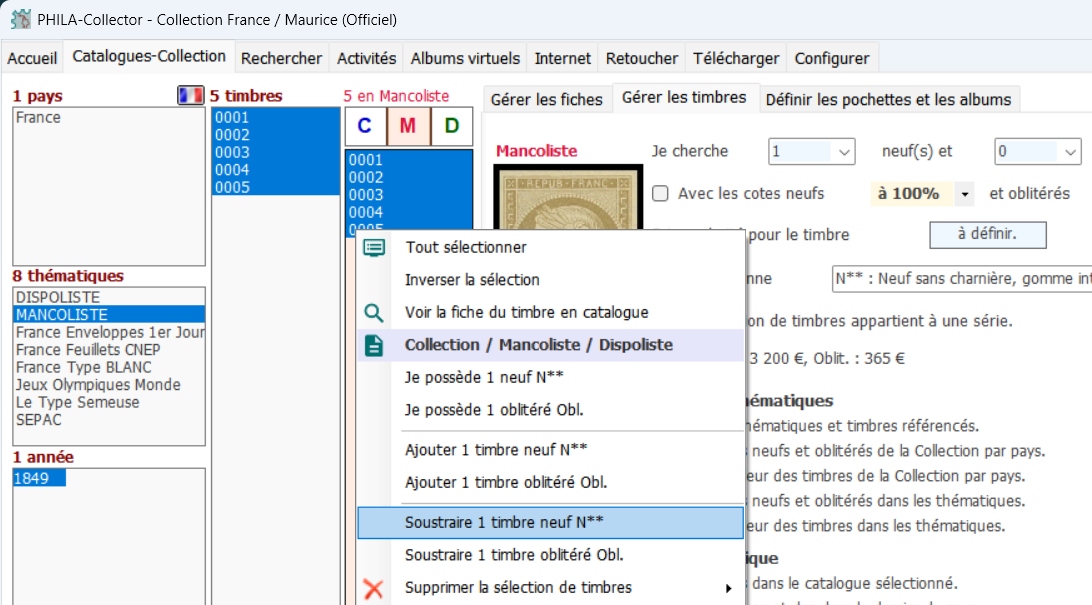Image resolution: width=1092 pixels, height=605 pixels.
Task: Select stamp 0003 in the timbres list
Action: point(276,152)
